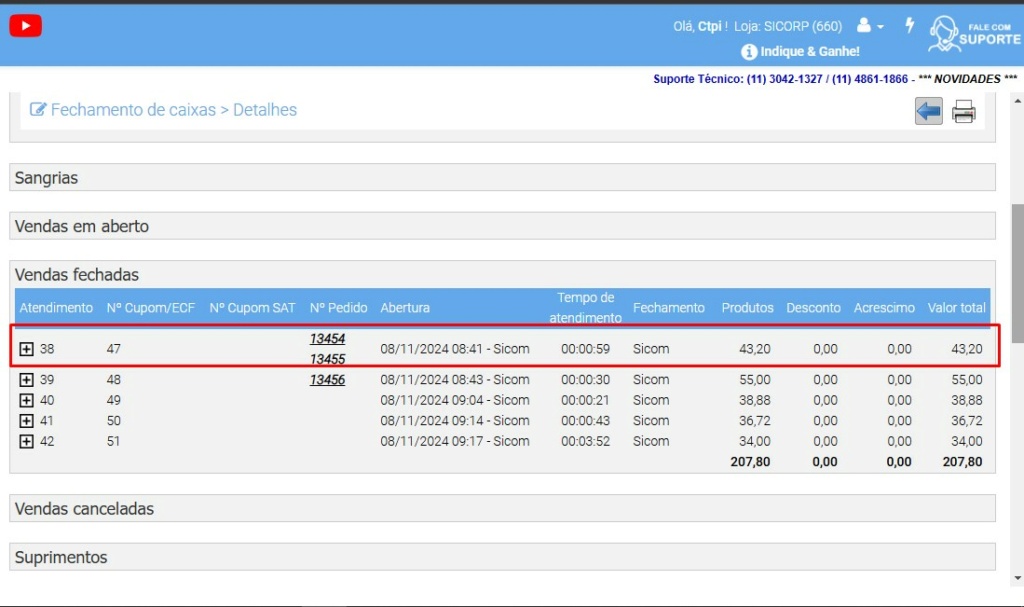Viewport: 1024px width, 607px height.
Task: Click the Atendimento column header
Action: 56,308
